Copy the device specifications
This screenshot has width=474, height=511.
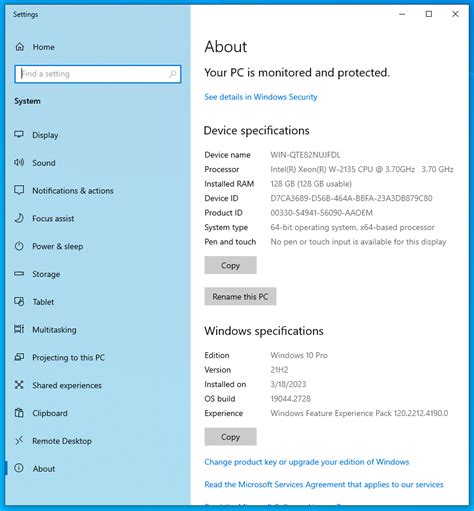point(230,265)
